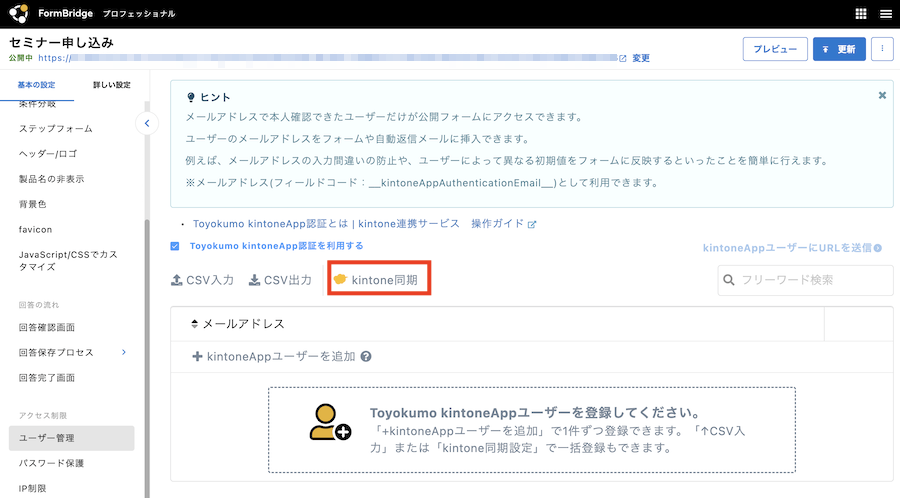
Task: Open the 操作ガイド link
Action: 504,224
